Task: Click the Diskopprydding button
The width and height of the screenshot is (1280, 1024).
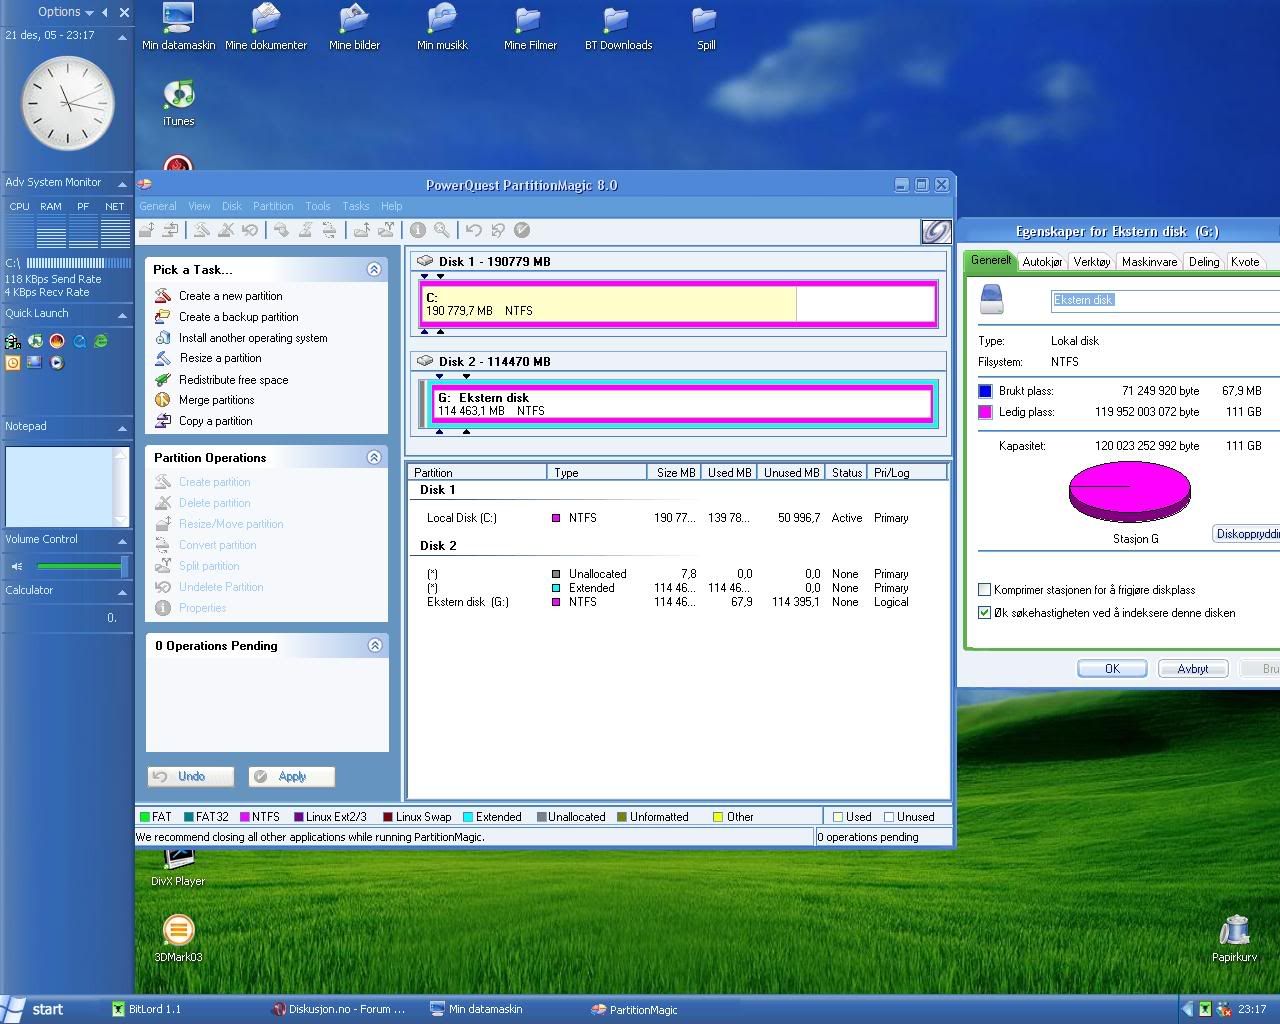Action: [x=1246, y=534]
